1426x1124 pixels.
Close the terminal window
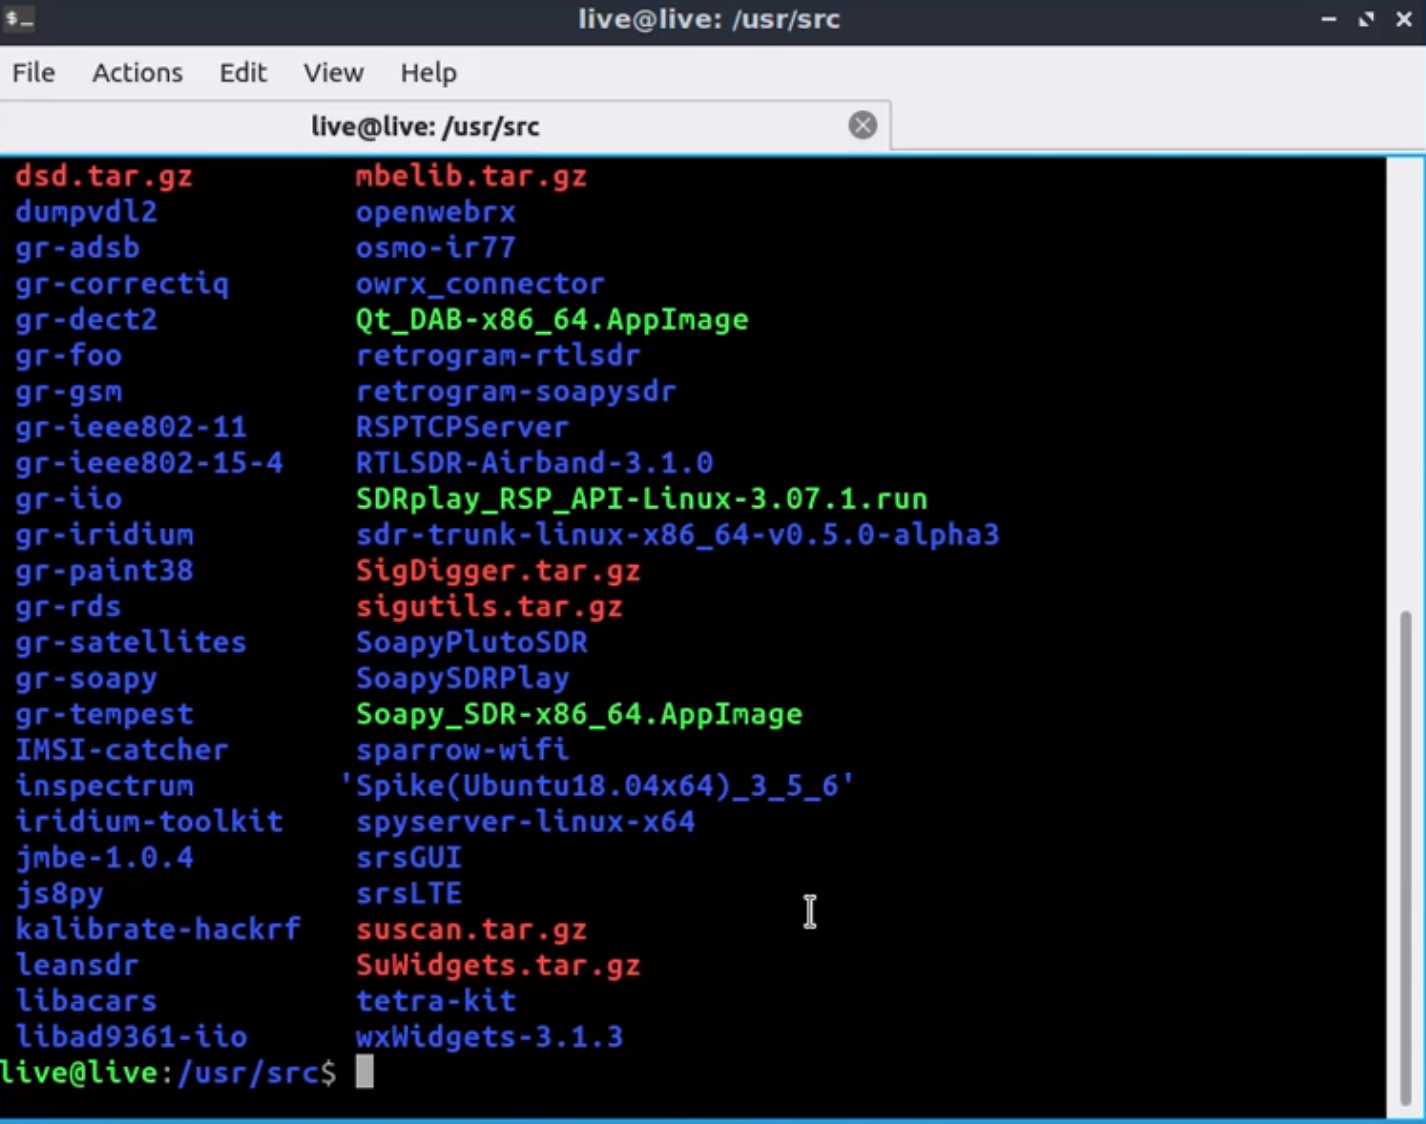point(1404,19)
